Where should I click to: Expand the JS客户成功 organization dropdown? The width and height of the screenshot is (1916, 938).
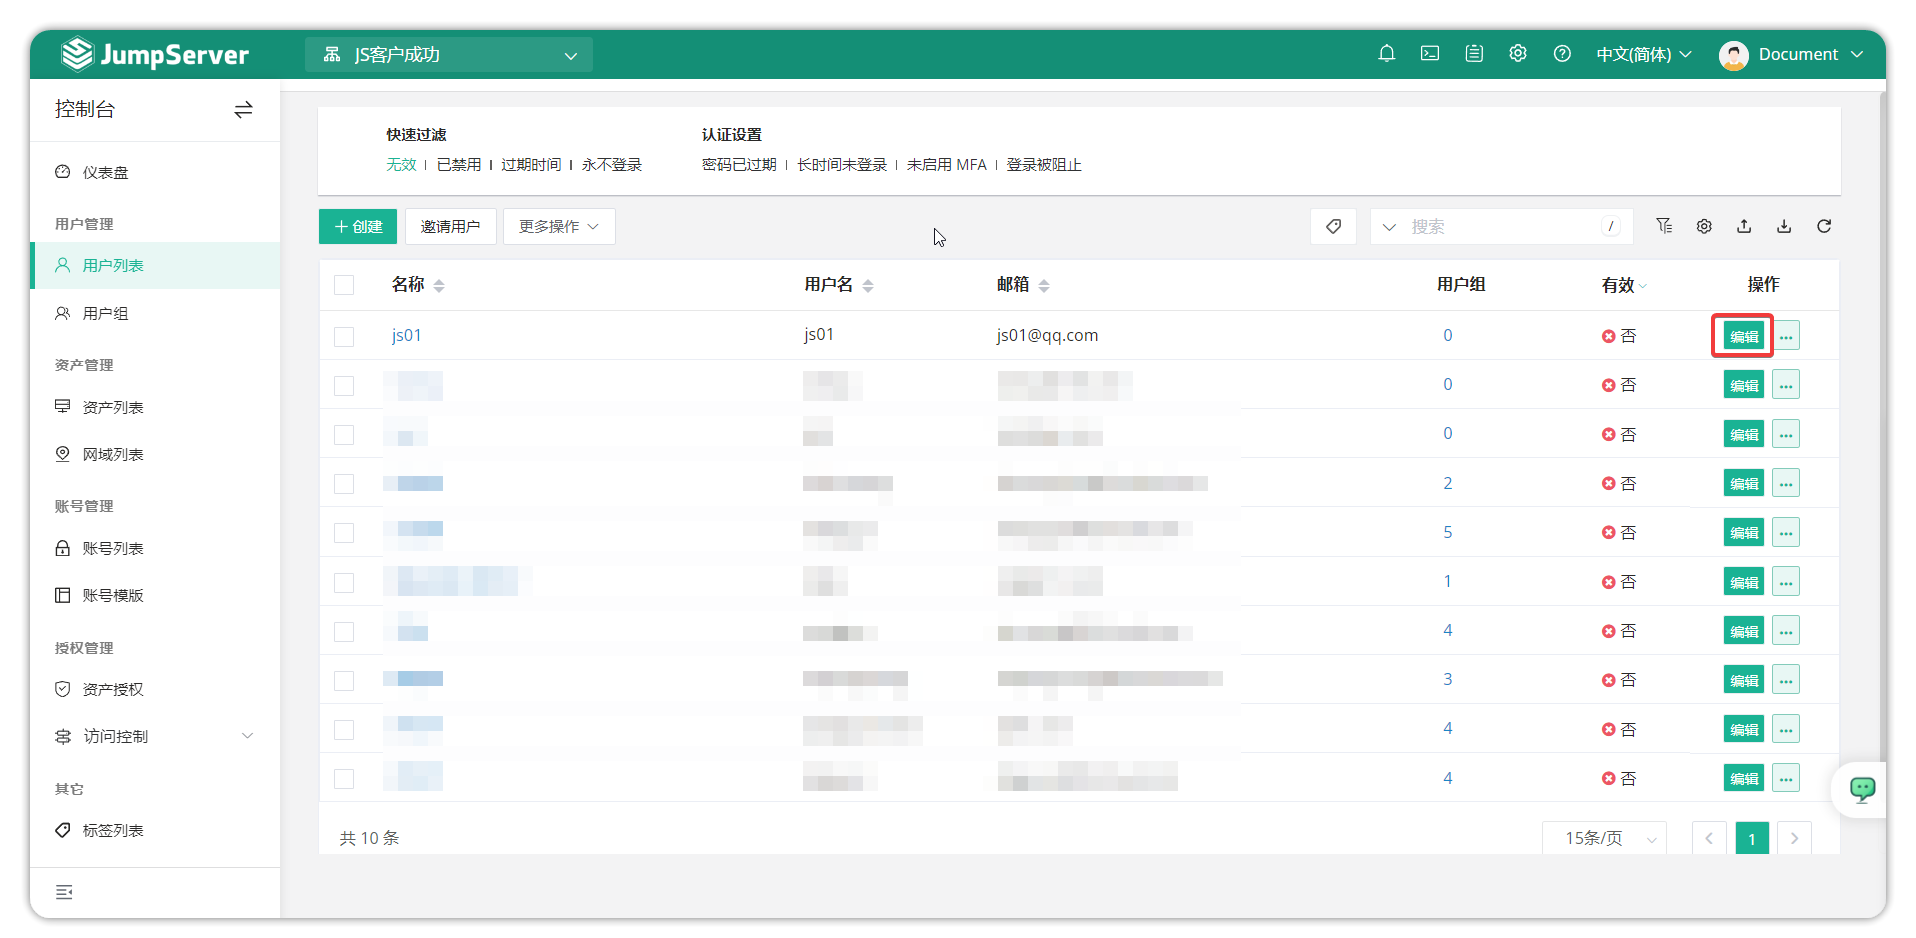(x=449, y=55)
